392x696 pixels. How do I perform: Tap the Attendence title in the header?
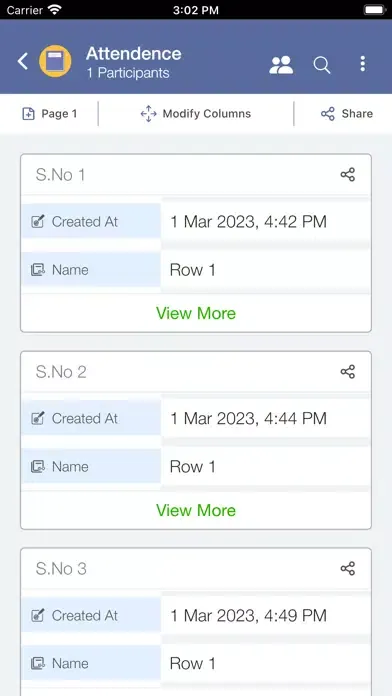[134, 54]
